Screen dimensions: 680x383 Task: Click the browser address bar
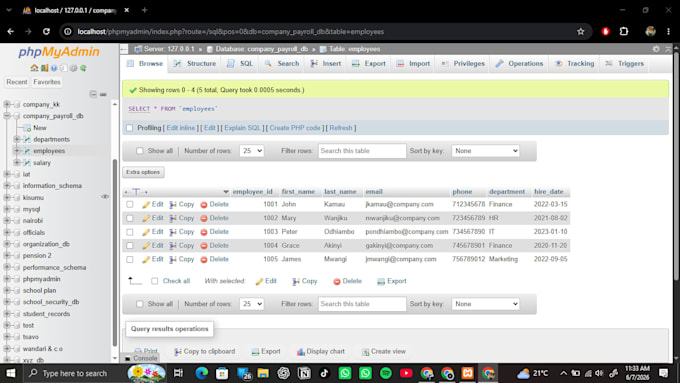(x=325, y=31)
